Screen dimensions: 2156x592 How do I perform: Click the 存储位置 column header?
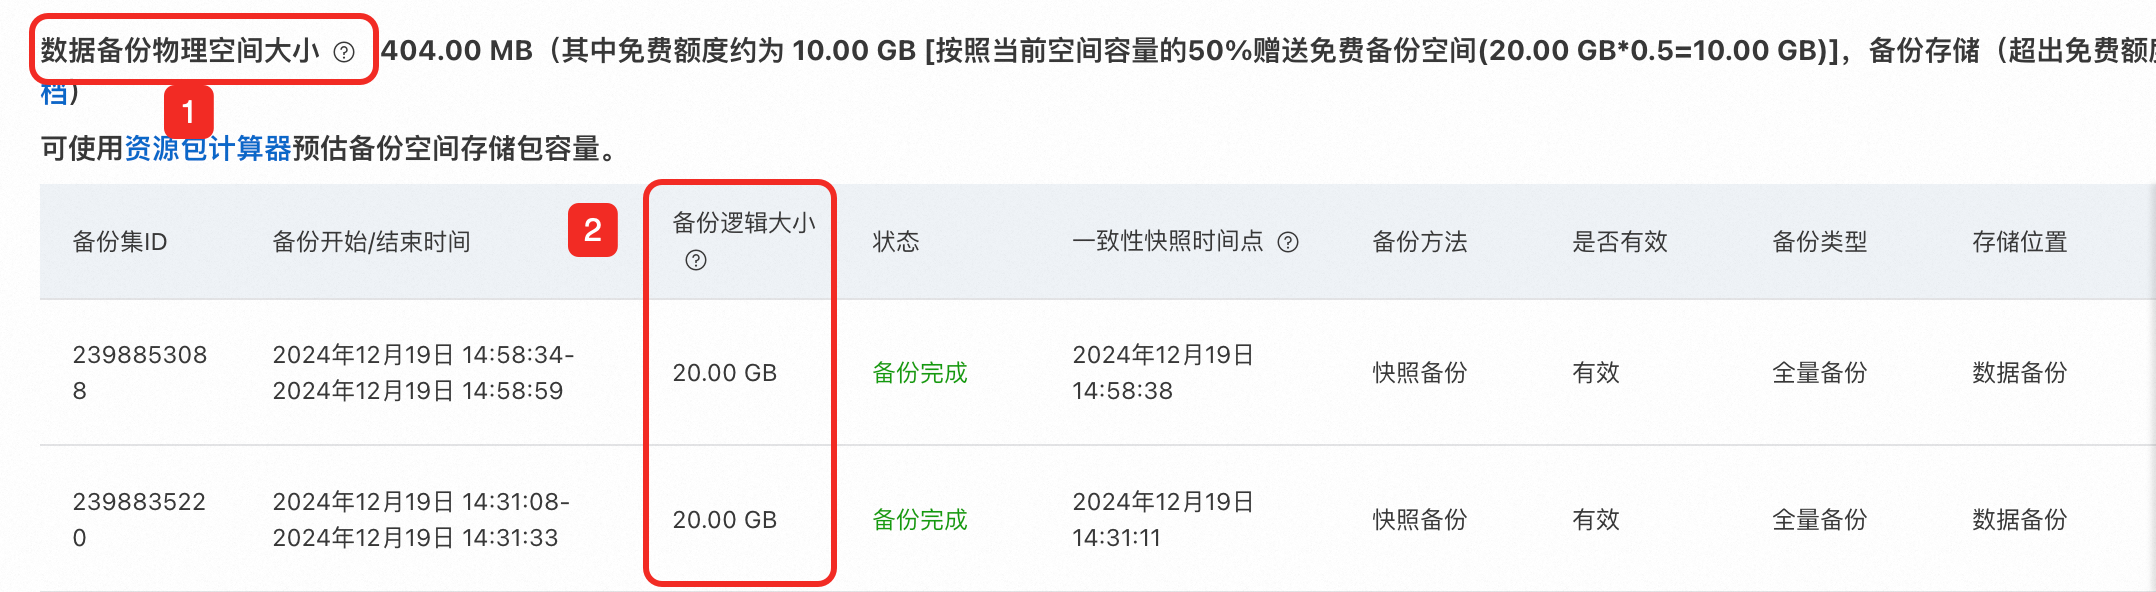(x=2019, y=242)
